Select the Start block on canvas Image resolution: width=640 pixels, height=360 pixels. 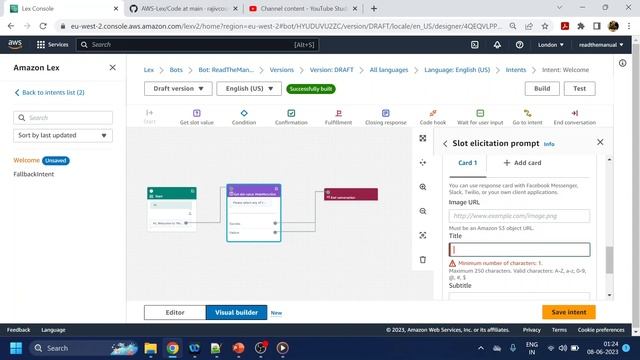[171, 209]
